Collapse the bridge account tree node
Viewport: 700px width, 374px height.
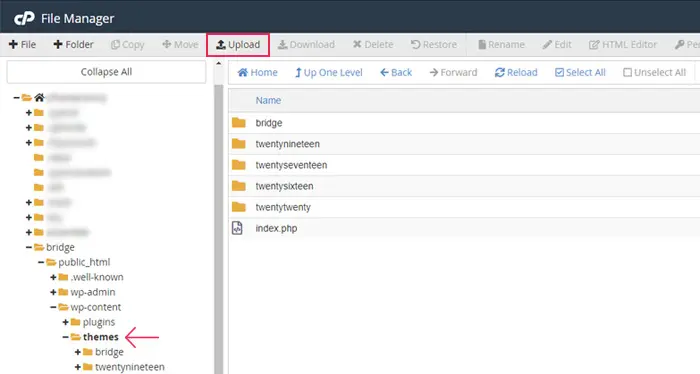(29, 247)
